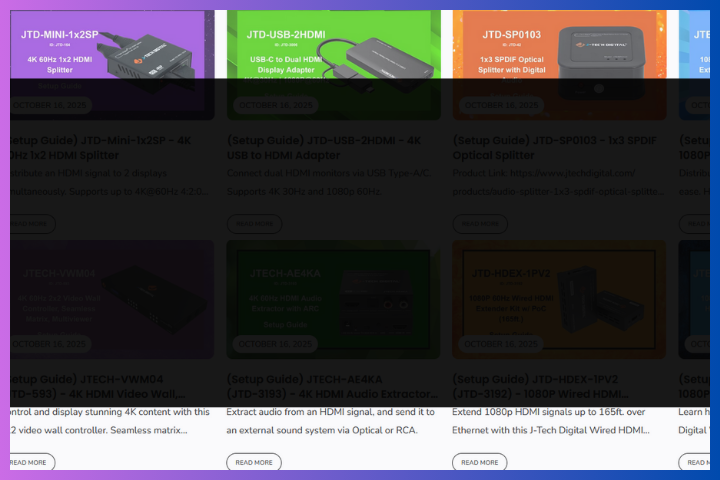Open the JTD-Mini-1x2SP HDMI Splitter setup guide title
The image size is (720, 480).
tap(100, 147)
